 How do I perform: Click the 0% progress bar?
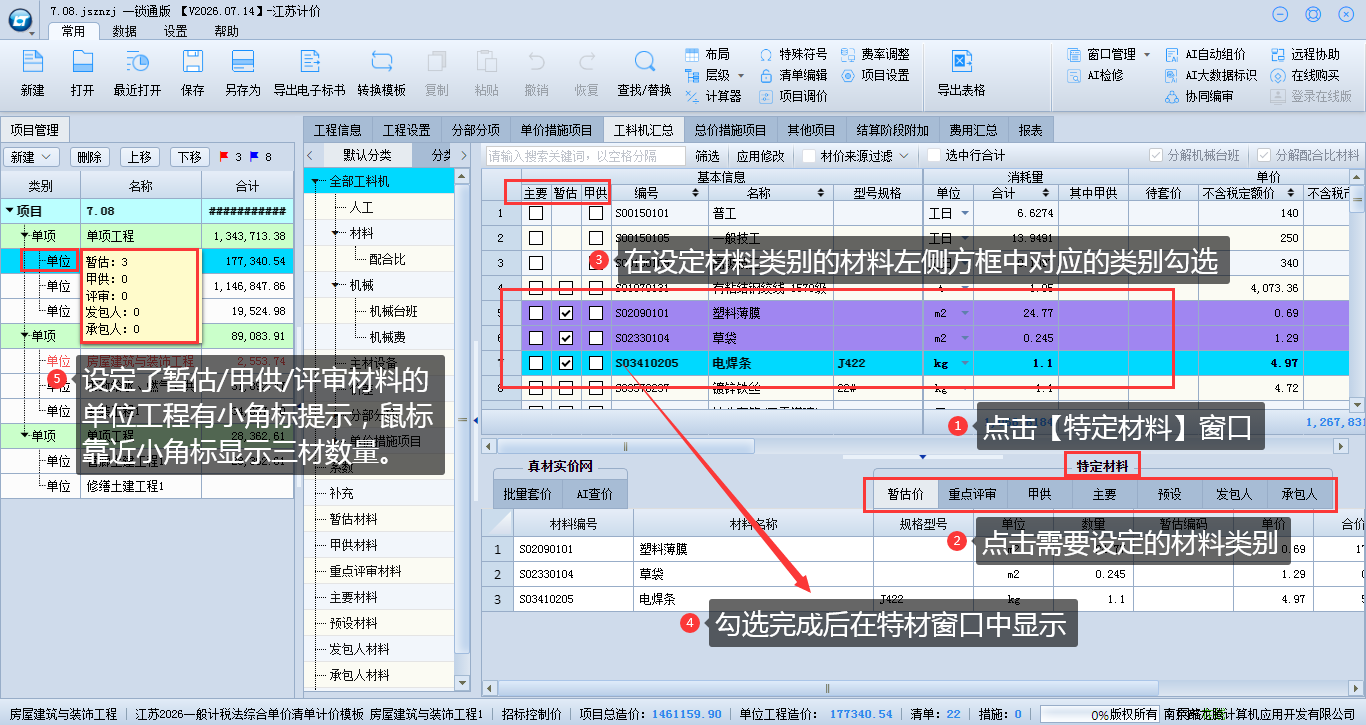(x=1100, y=715)
